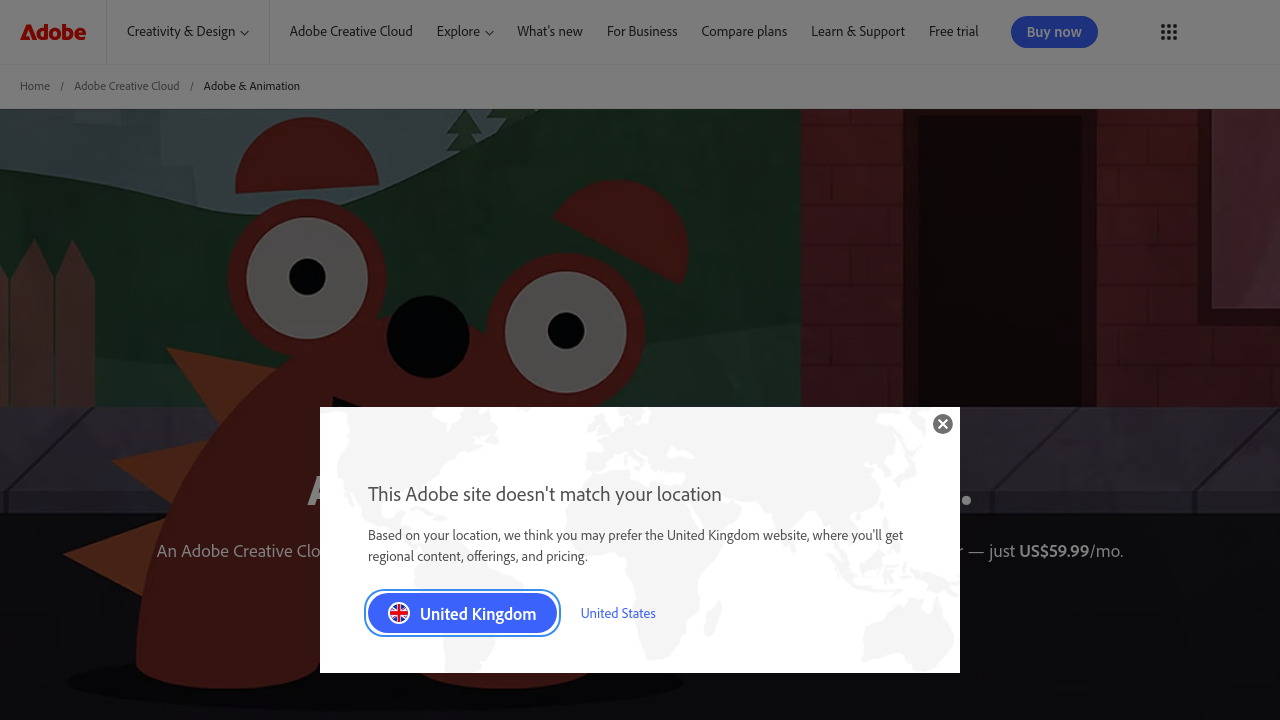Select Compare plans in navigation
Screen dimensions: 1280x720
[744, 32]
